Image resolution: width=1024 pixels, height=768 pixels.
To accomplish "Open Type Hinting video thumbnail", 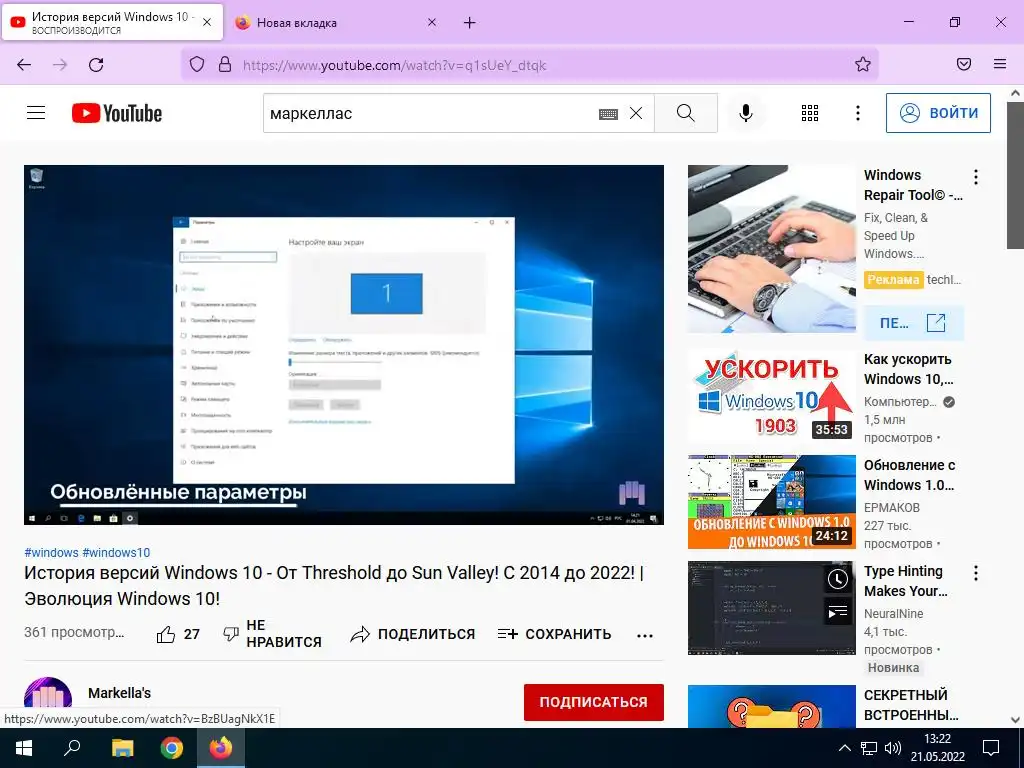I will 771,607.
